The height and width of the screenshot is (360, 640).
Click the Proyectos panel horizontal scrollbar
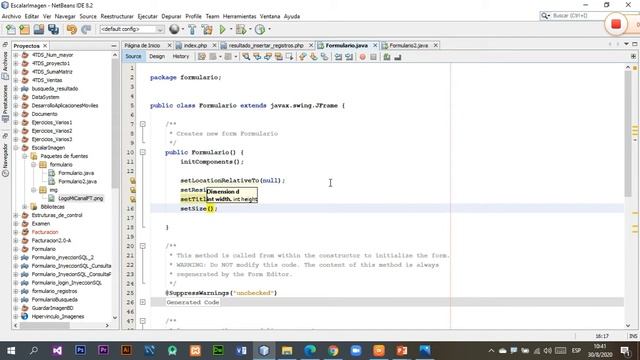[45, 325]
